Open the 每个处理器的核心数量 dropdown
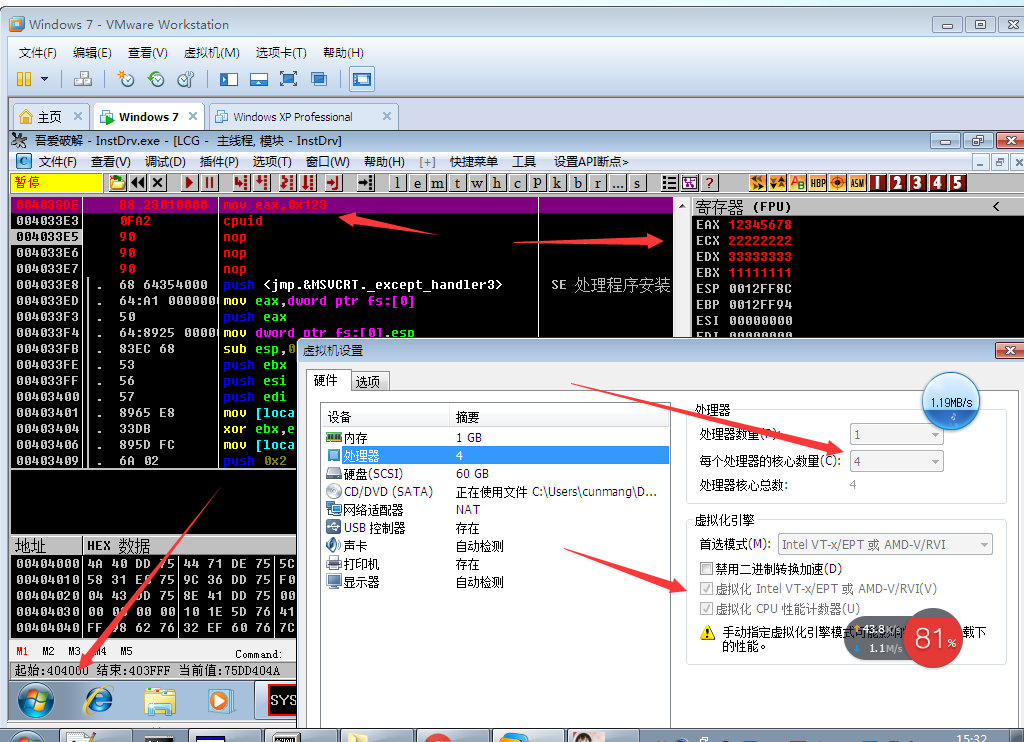Screen dimensions: 1024x742 point(897,461)
